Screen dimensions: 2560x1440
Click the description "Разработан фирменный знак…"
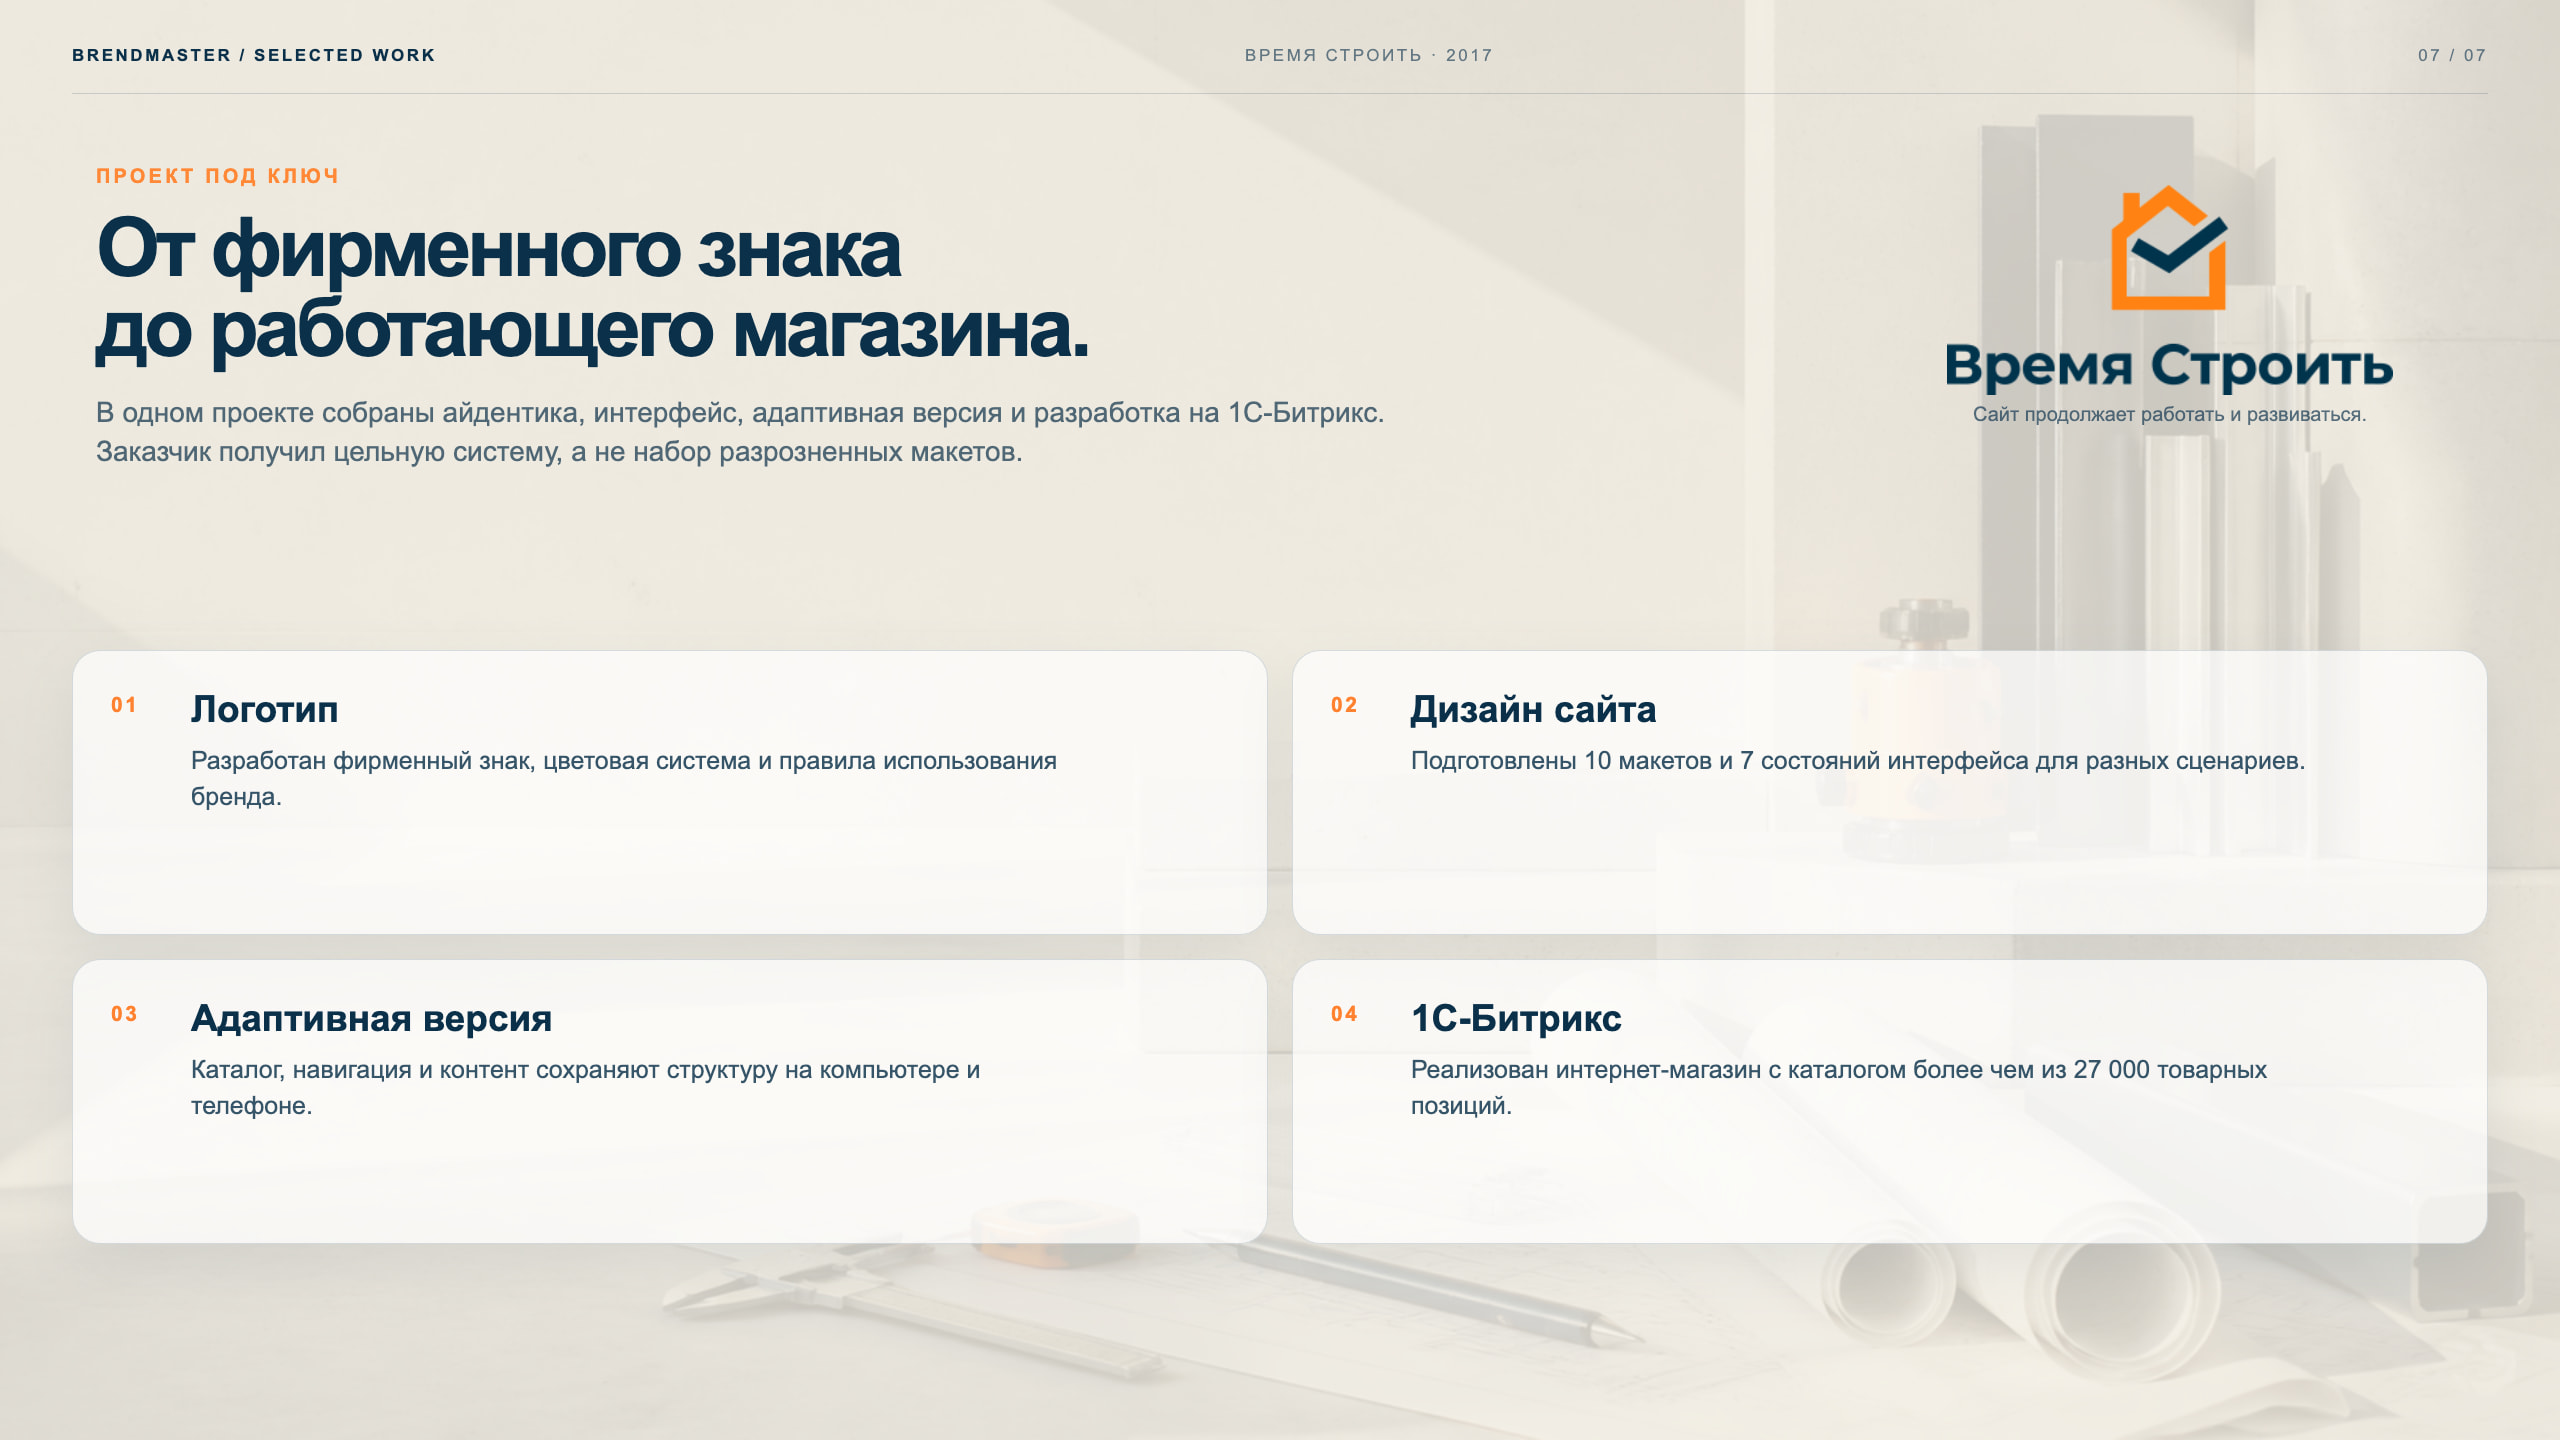(624, 778)
